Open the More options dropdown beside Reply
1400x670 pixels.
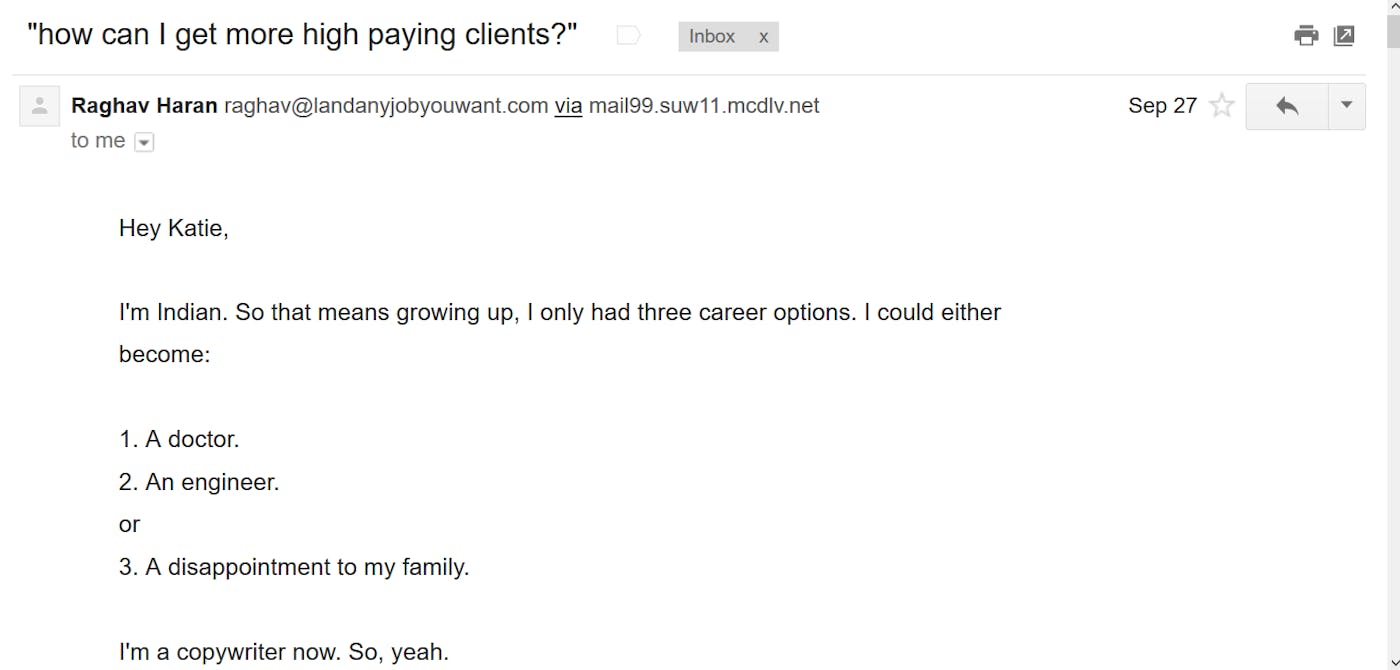1346,105
